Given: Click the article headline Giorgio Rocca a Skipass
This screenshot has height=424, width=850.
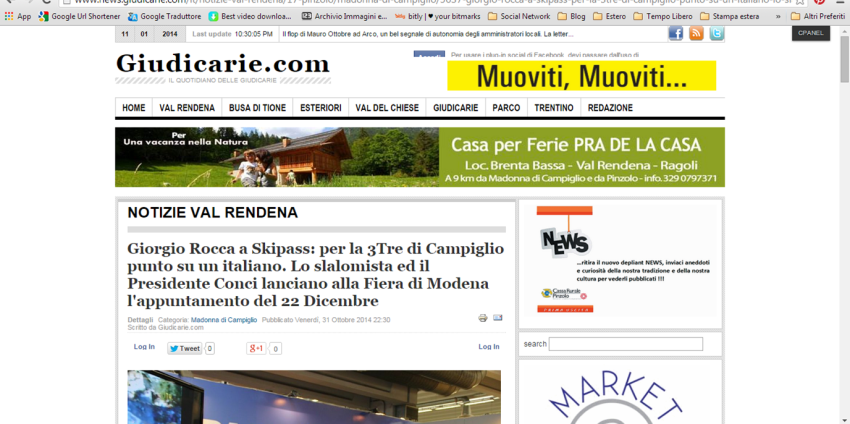Looking at the screenshot, I should pyautogui.click(x=316, y=275).
